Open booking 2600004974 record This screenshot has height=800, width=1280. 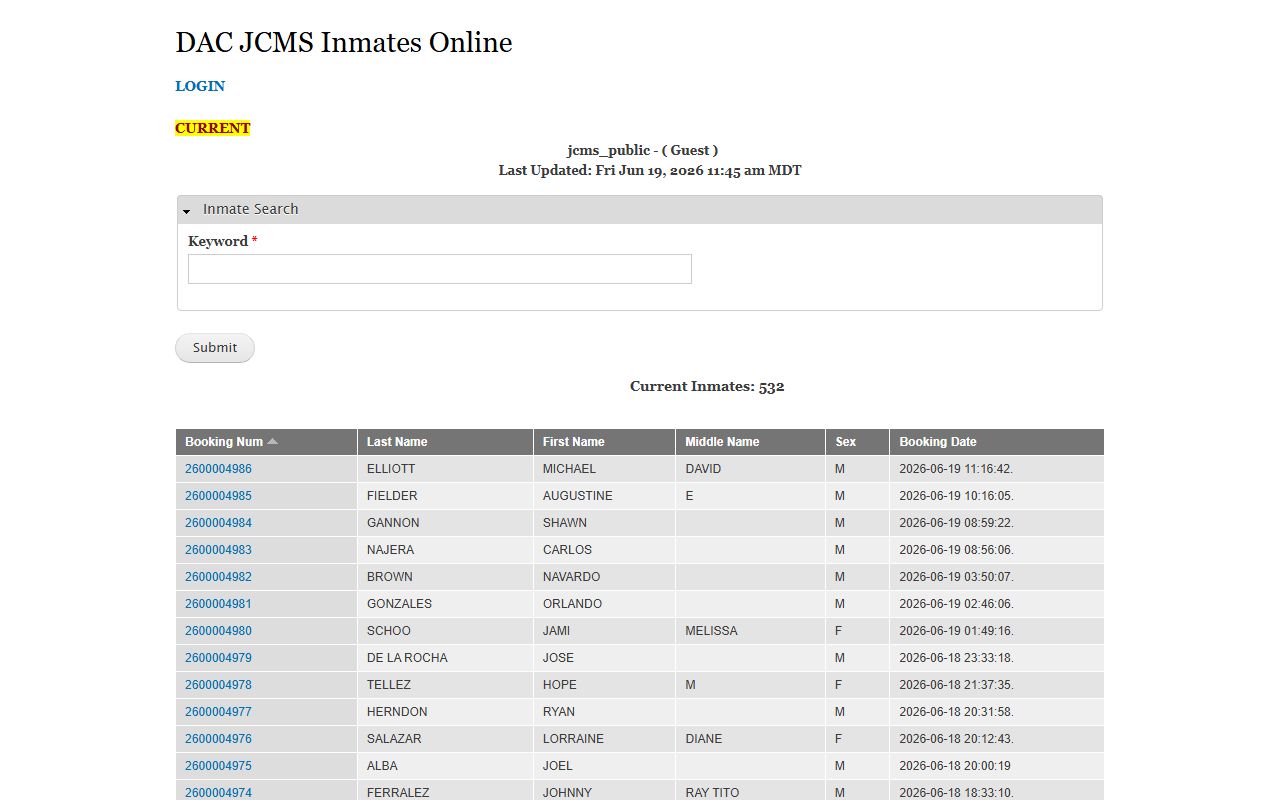[x=218, y=793]
